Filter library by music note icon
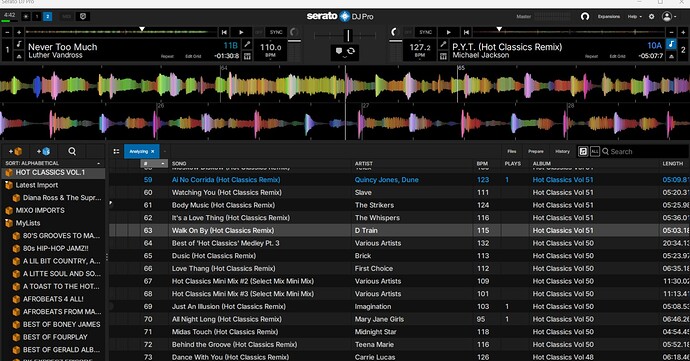The height and width of the screenshot is (361, 690). pos(583,151)
